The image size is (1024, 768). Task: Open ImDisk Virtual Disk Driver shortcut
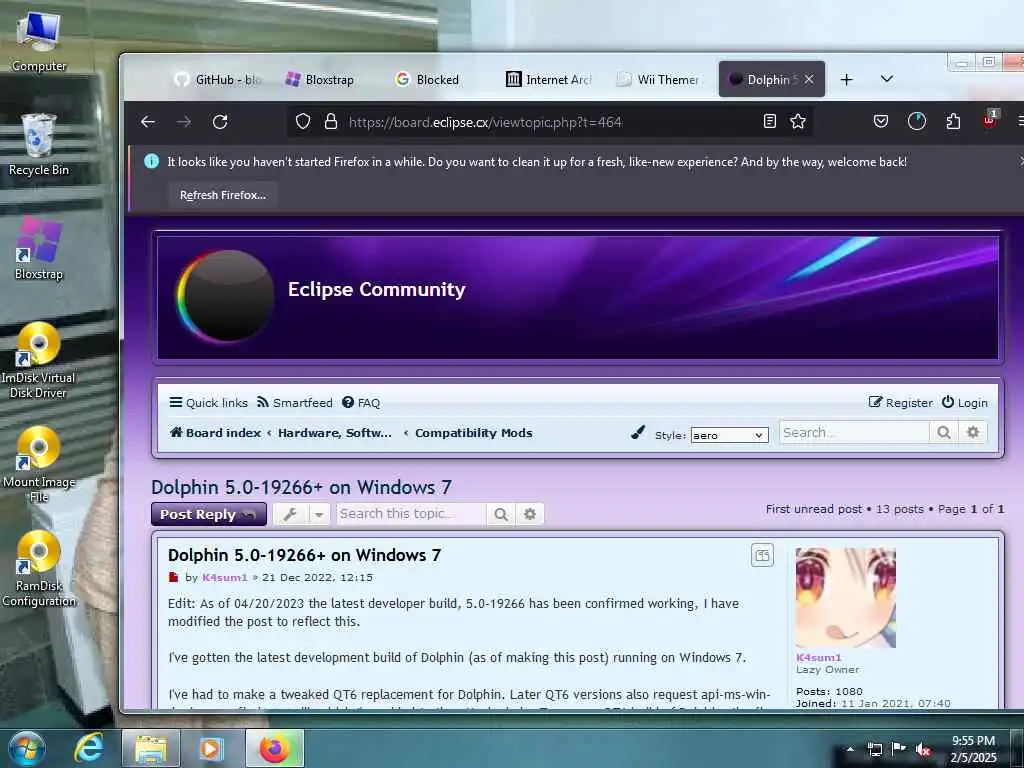pos(39,360)
